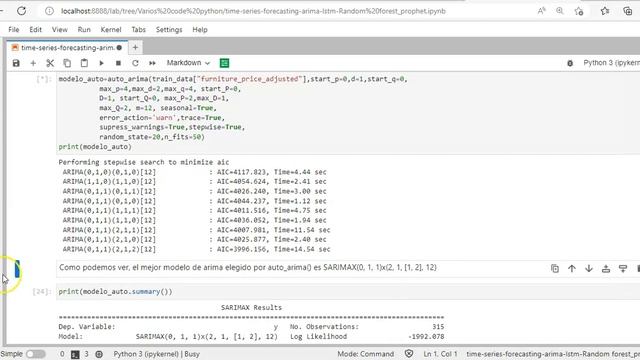640x360 pixels.
Task: Click the Mode: Command status text
Action: [x=365, y=354]
